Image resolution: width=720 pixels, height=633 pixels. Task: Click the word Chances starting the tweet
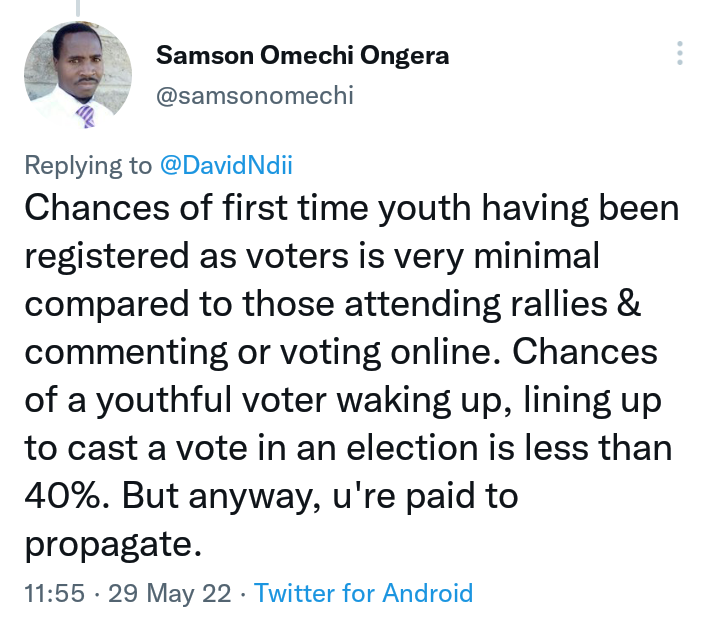tap(97, 208)
